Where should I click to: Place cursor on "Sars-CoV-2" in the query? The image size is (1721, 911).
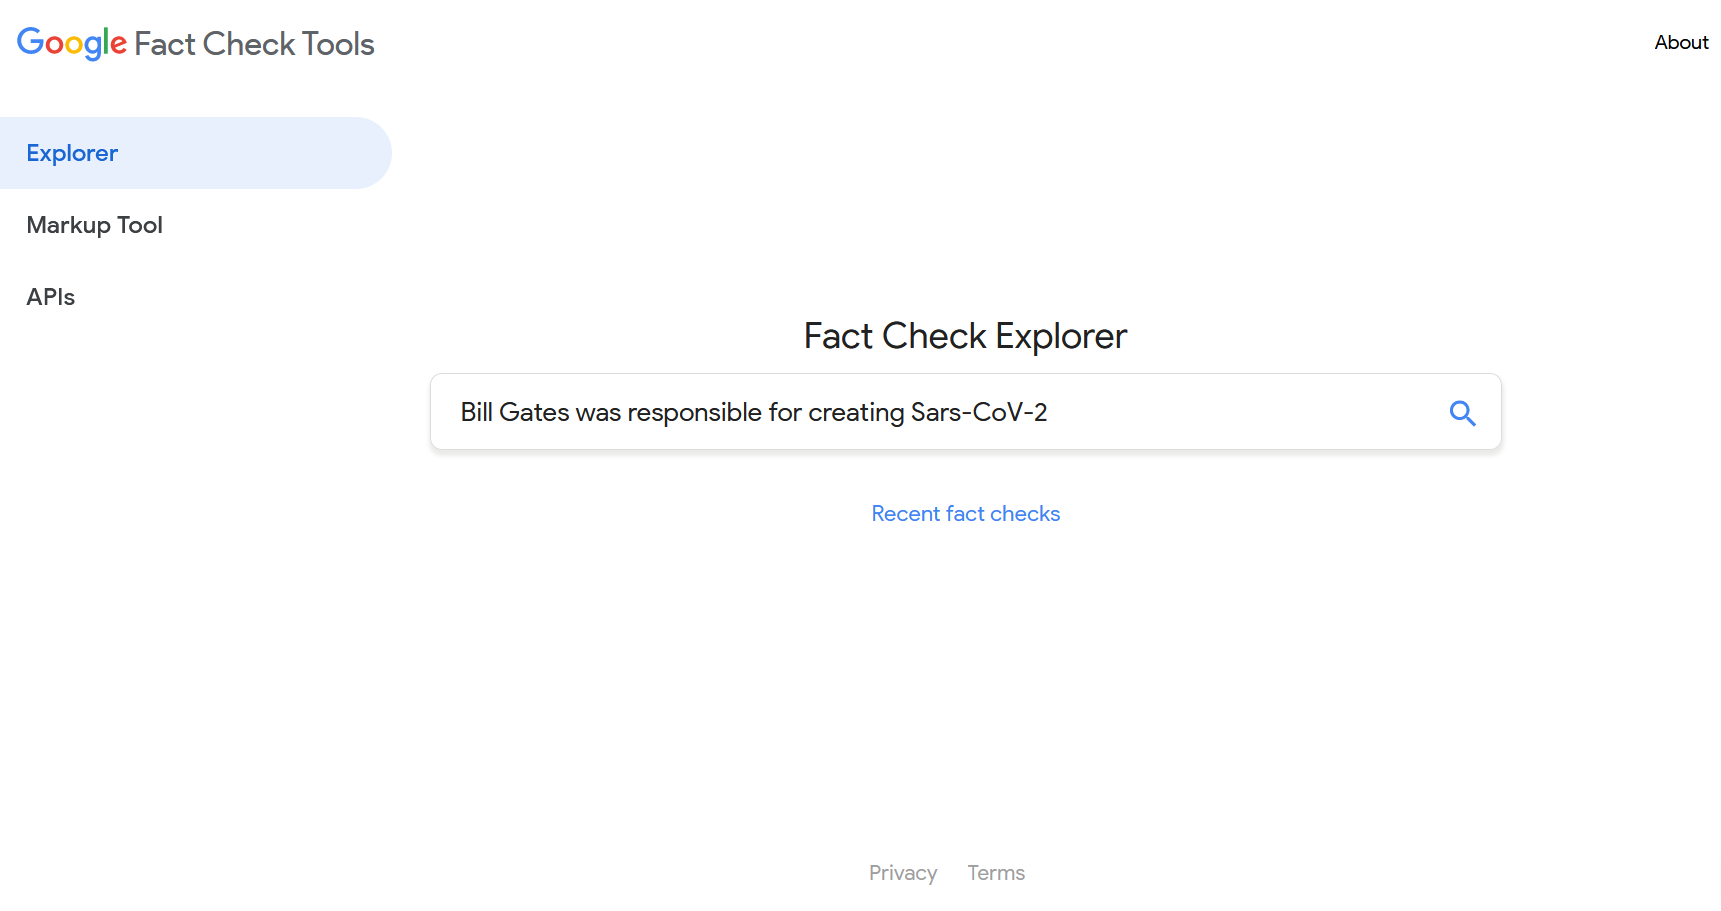coord(978,412)
